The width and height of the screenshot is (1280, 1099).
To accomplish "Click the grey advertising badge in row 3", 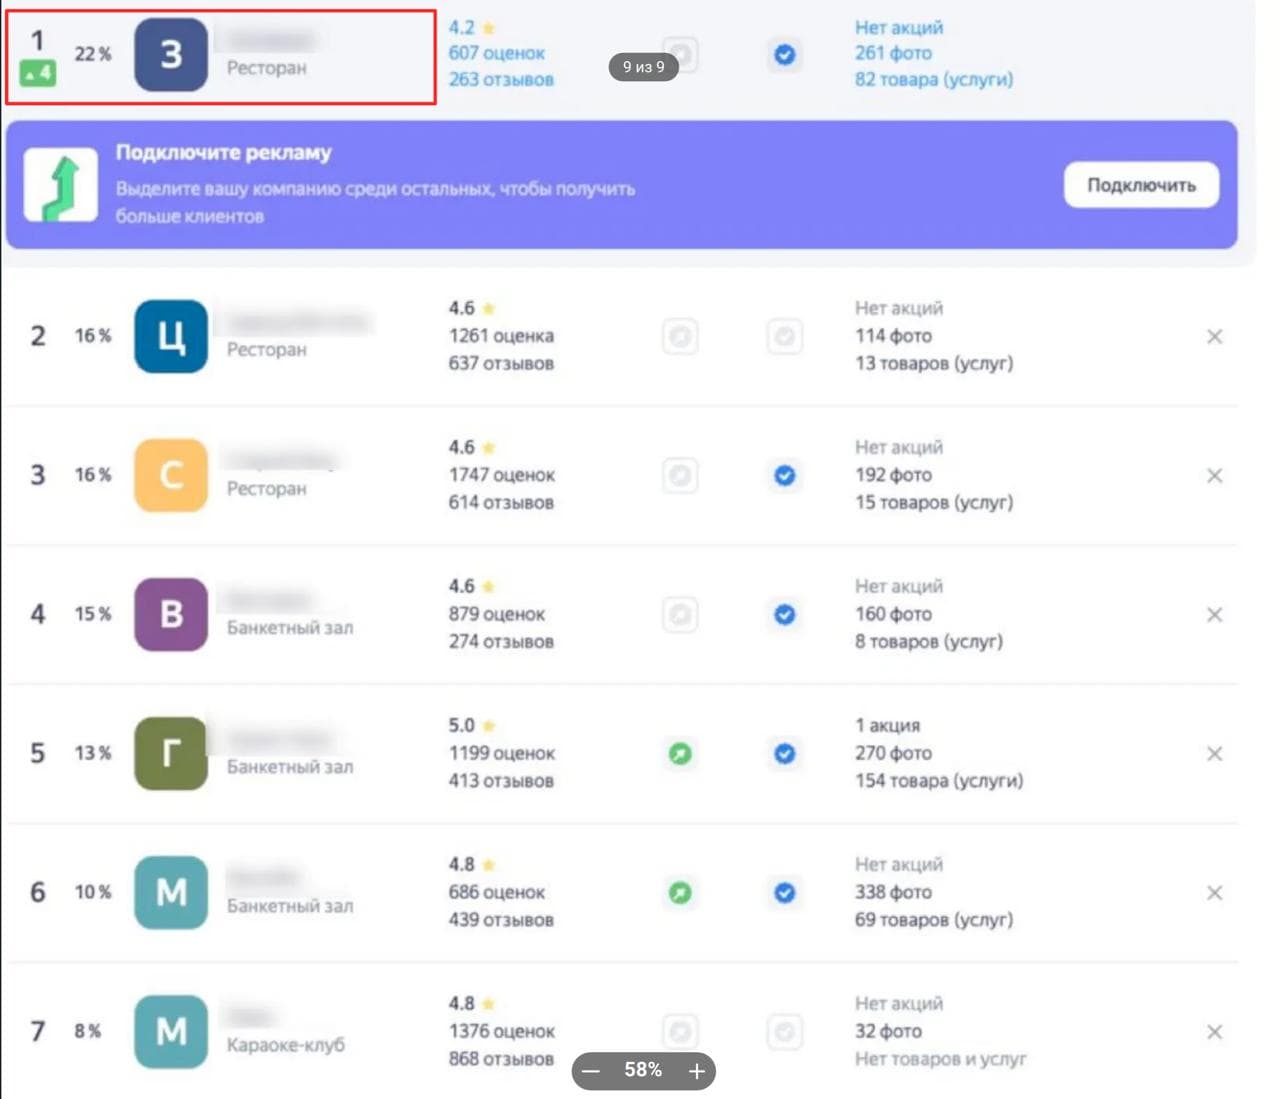I will (x=680, y=475).
